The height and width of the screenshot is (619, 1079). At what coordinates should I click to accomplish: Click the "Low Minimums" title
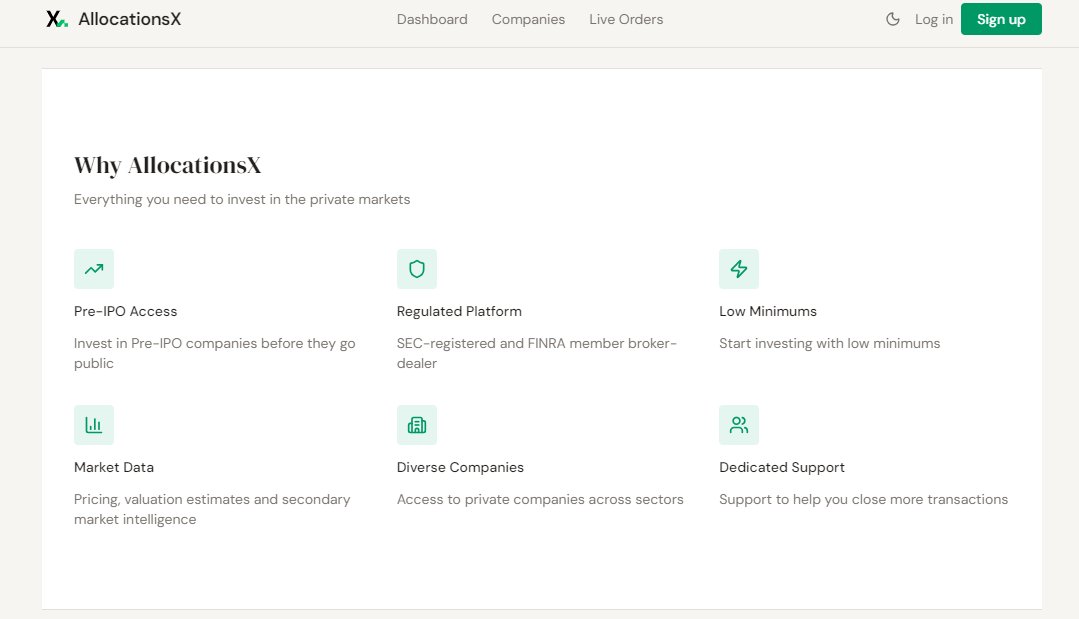[x=768, y=312]
